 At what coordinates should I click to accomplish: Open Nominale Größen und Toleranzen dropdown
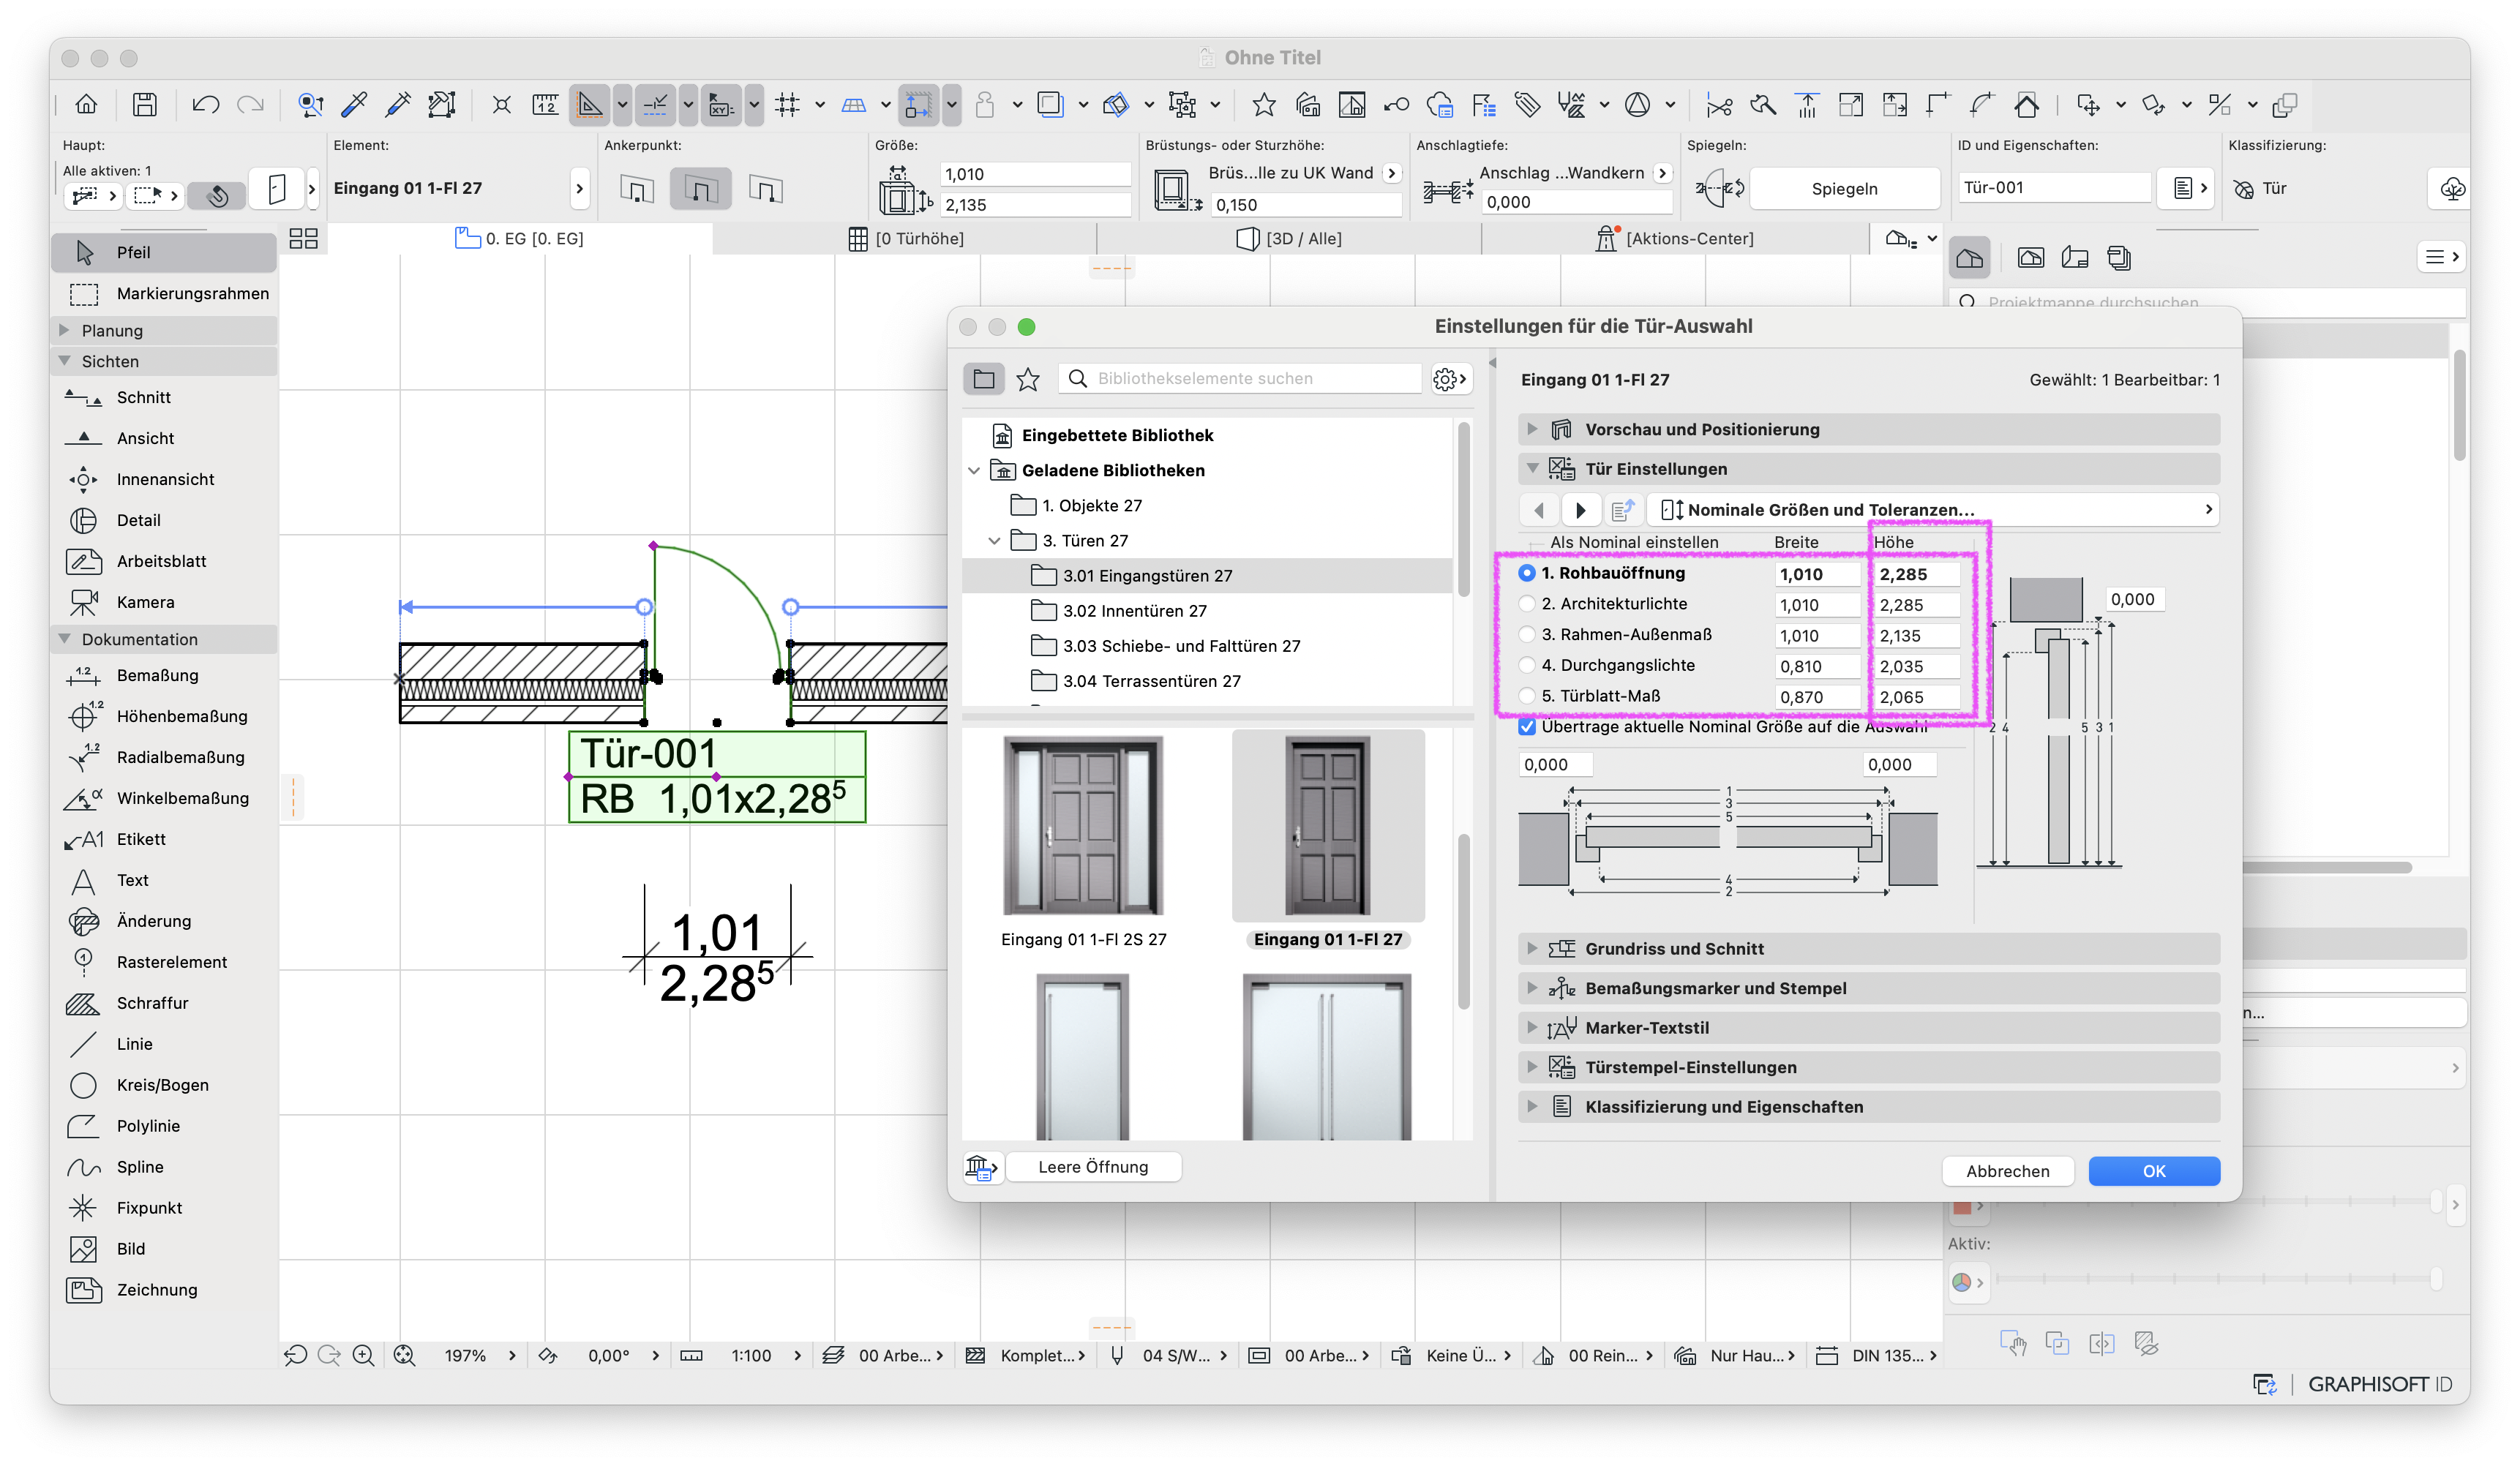[x=1934, y=510]
